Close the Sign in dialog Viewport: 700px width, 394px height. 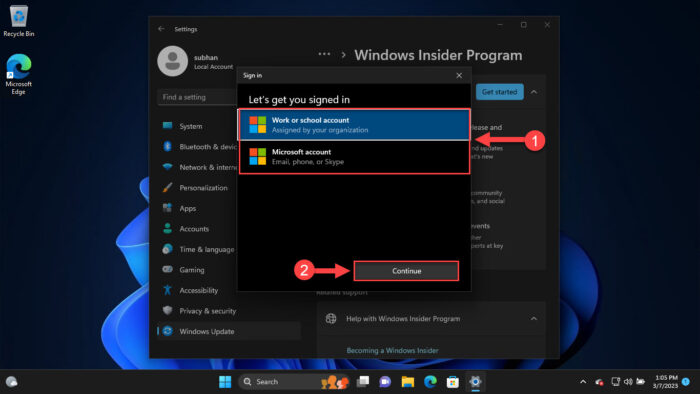459,75
